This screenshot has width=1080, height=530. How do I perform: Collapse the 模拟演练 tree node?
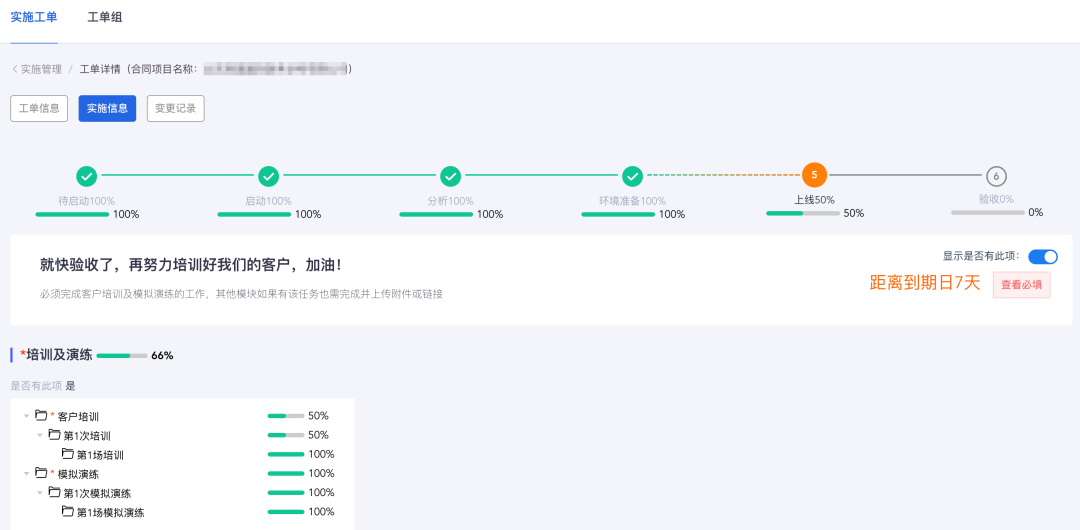pos(27,473)
